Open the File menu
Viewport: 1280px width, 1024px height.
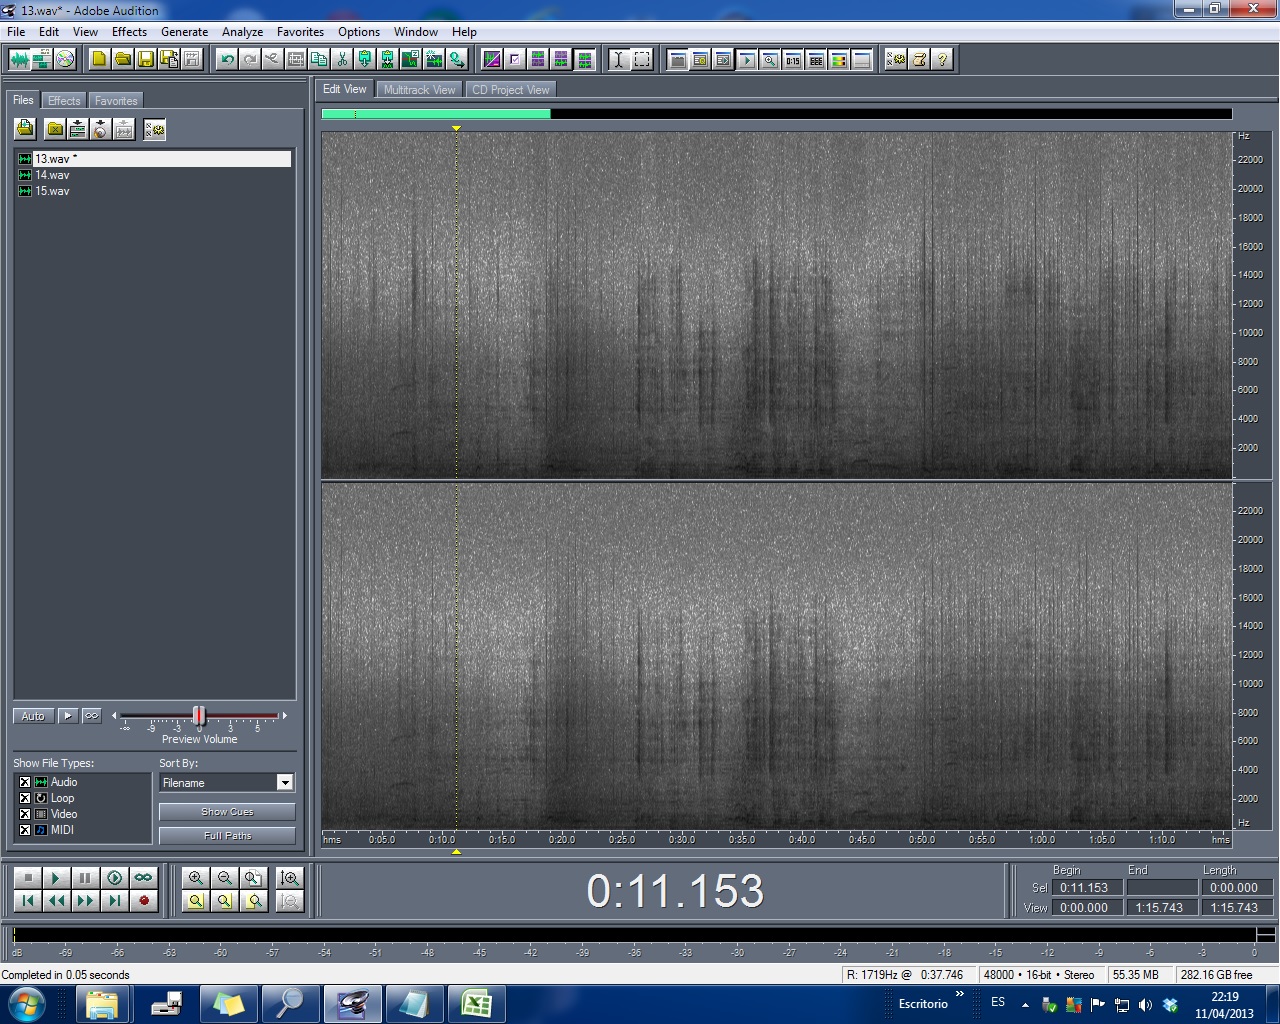point(16,32)
